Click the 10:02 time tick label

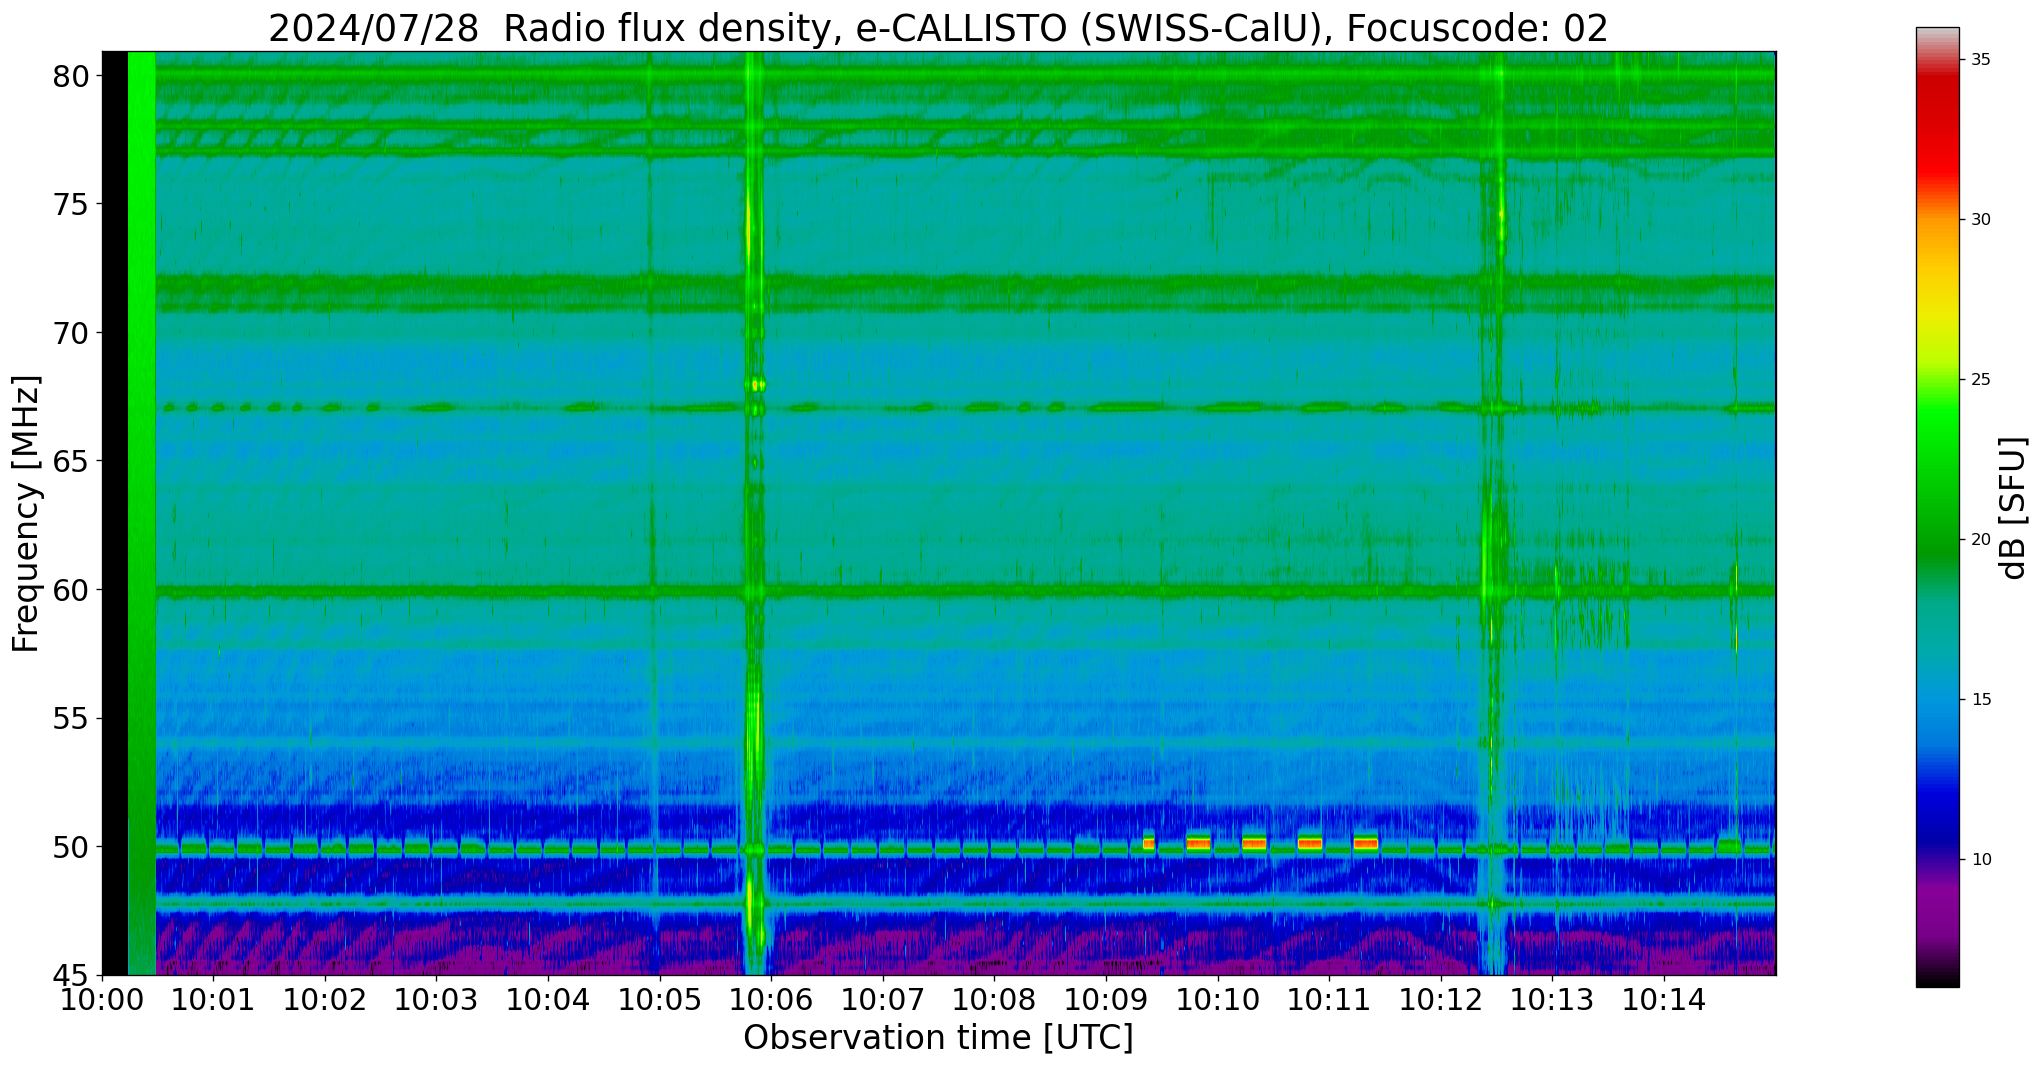[325, 1001]
